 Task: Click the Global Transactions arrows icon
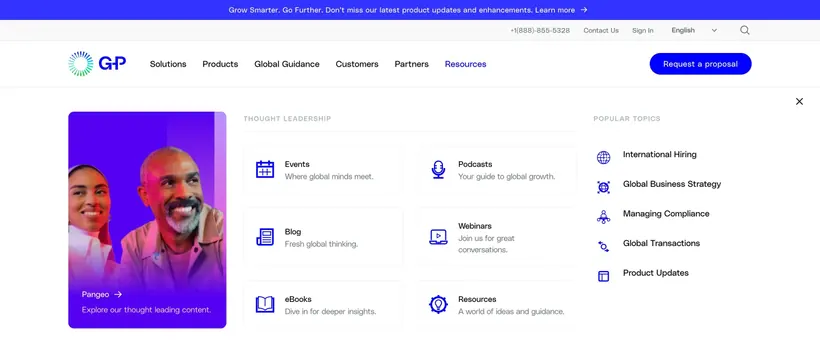[x=603, y=246]
